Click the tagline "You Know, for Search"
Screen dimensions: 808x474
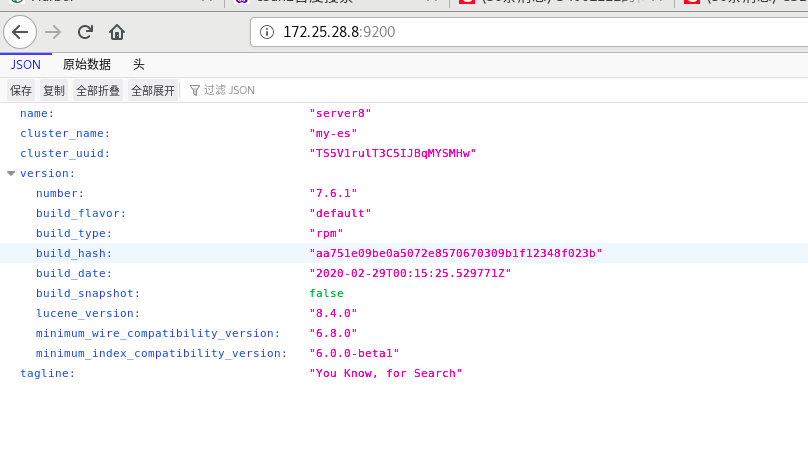(x=385, y=373)
